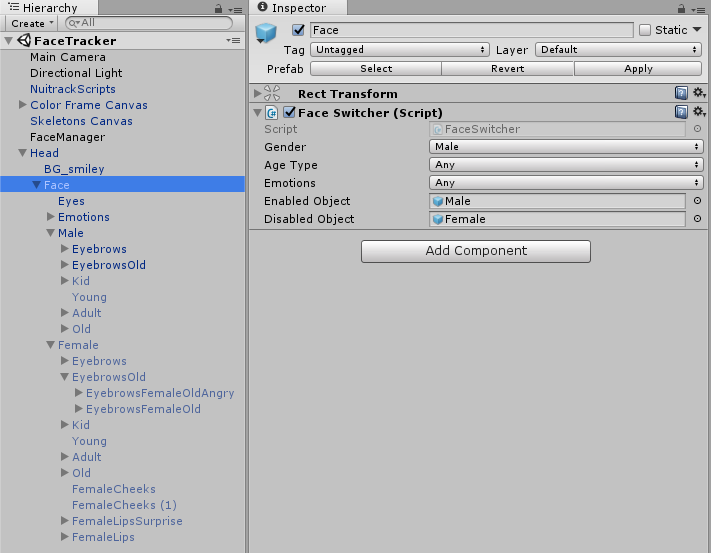Image resolution: width=711 pixels, height=553 pixels.
Task: Click the search magnifier icon in Hierarchy
Action: [74, 23]
